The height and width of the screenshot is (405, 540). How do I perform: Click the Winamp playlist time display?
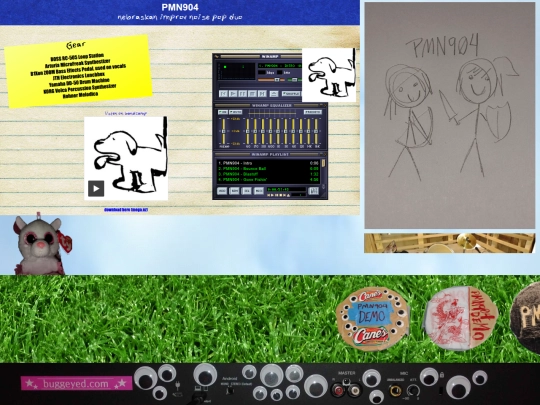coord(287,189)
